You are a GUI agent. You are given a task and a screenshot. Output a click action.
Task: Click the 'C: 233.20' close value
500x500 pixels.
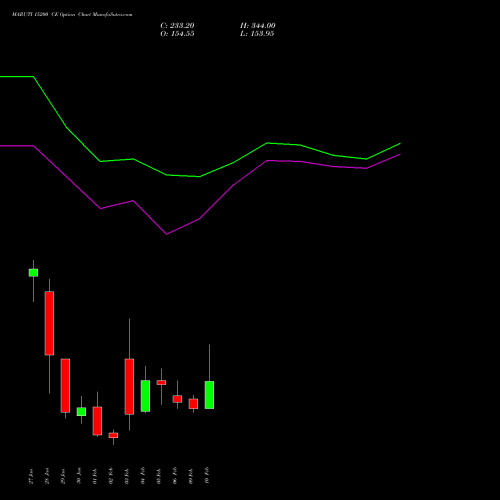(177, 26)
